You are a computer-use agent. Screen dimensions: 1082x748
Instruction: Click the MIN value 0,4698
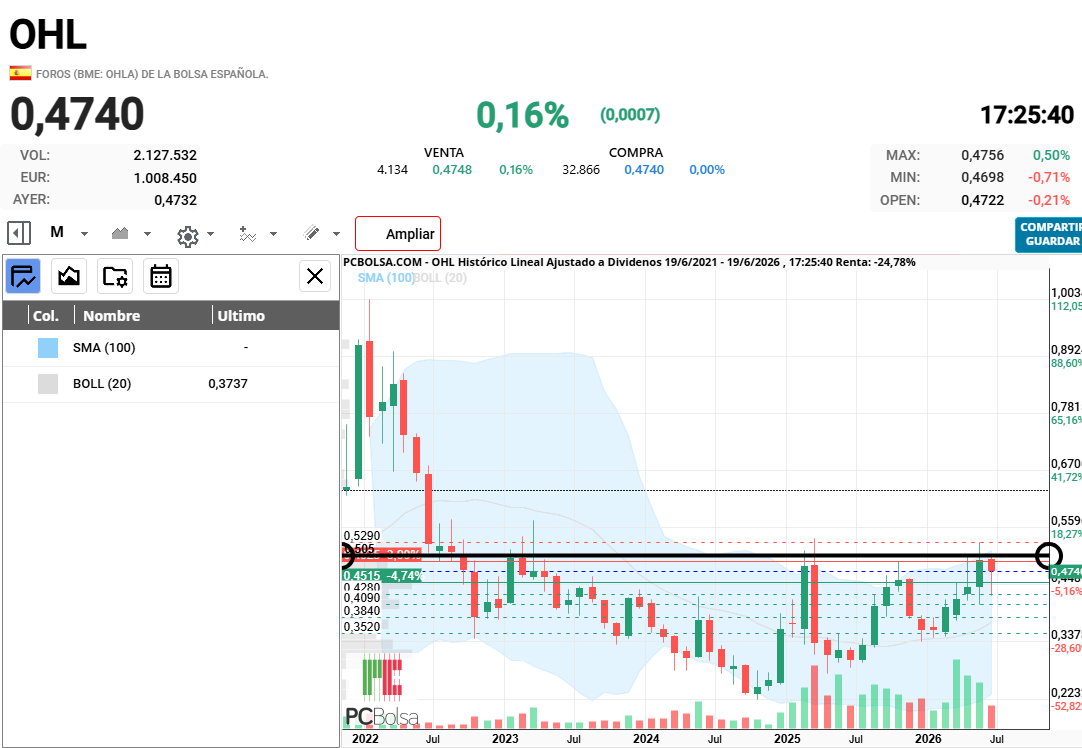983,177
